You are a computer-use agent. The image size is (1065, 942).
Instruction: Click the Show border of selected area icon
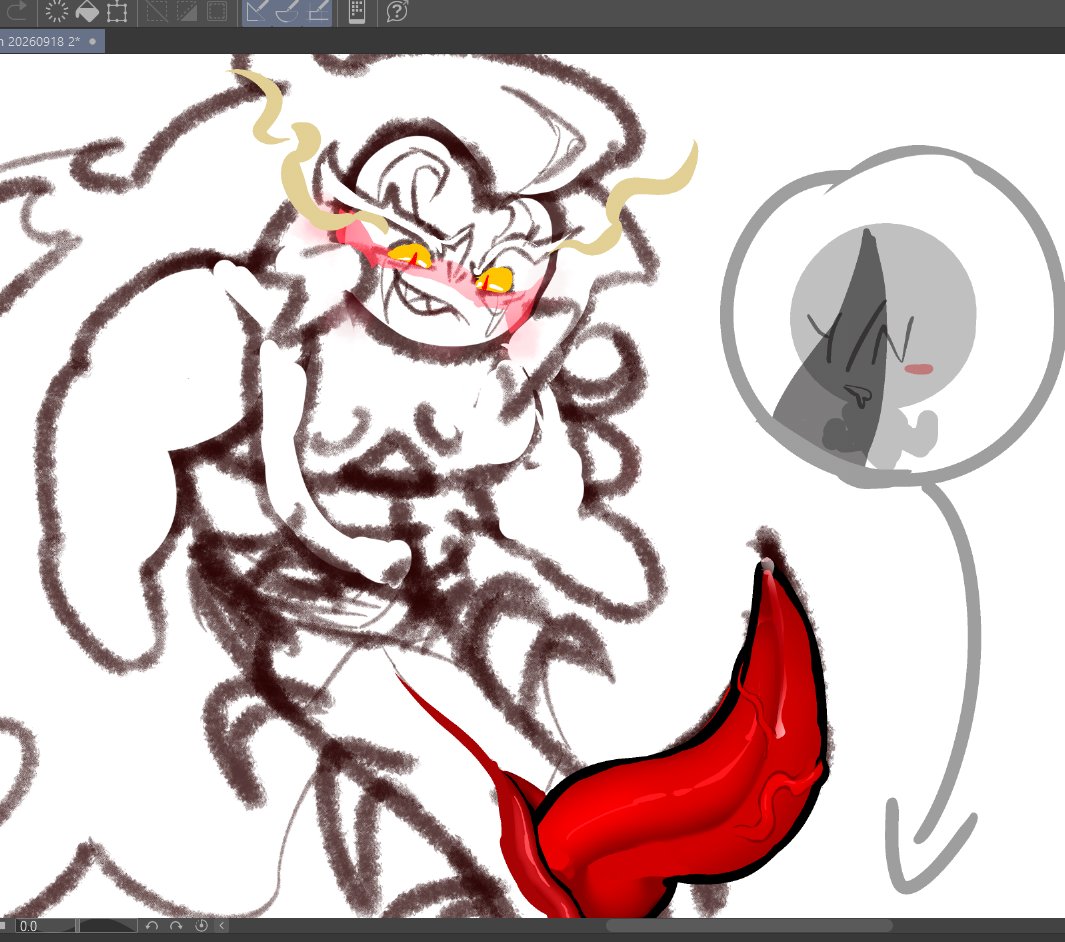217,11
